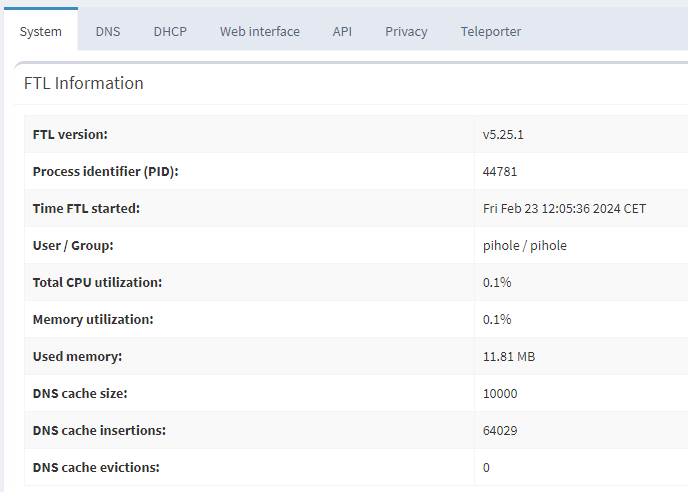Click the used memory value 11.81 MB
Viewport: 688px width, 492px height.
click(x=509, y=356)
